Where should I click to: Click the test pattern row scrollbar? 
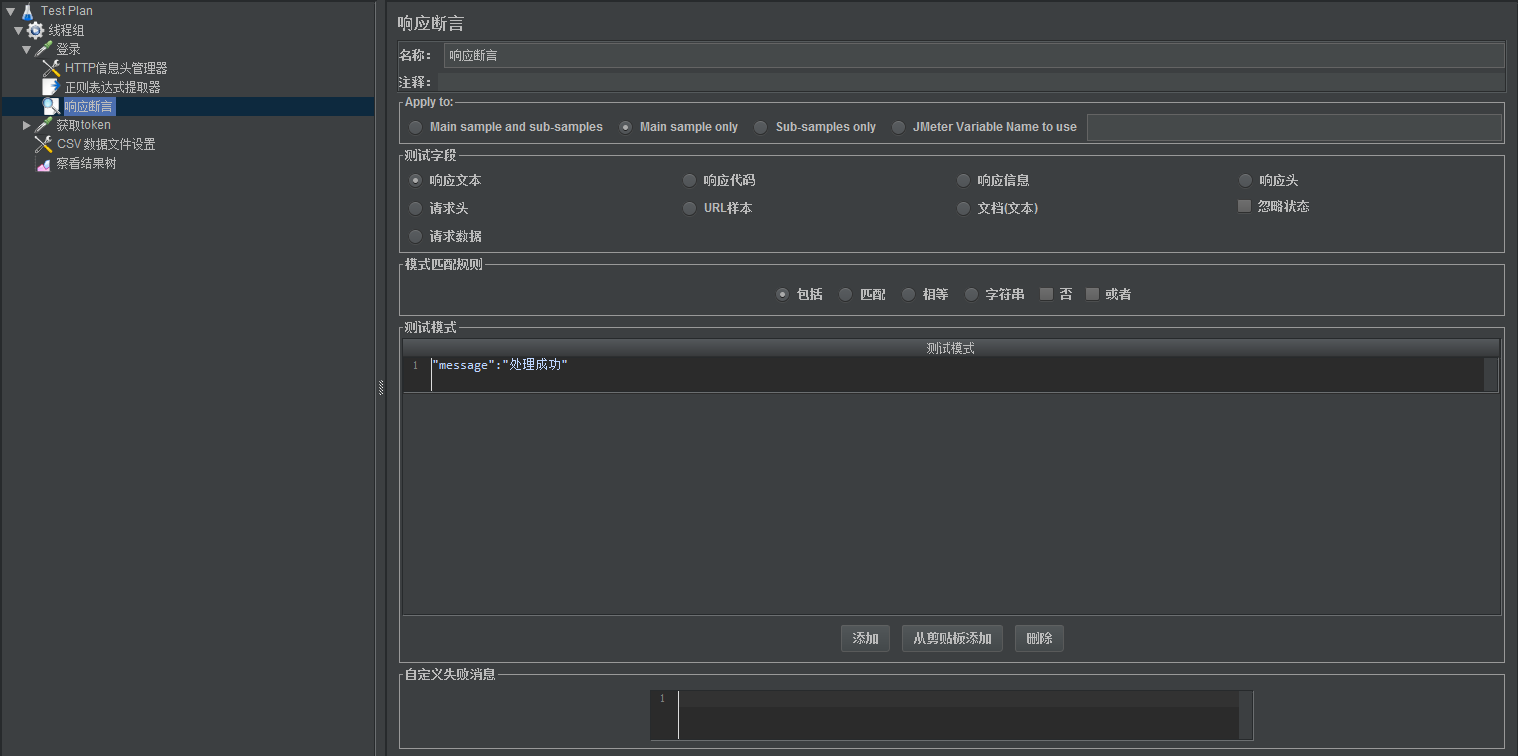(1491, 374)
